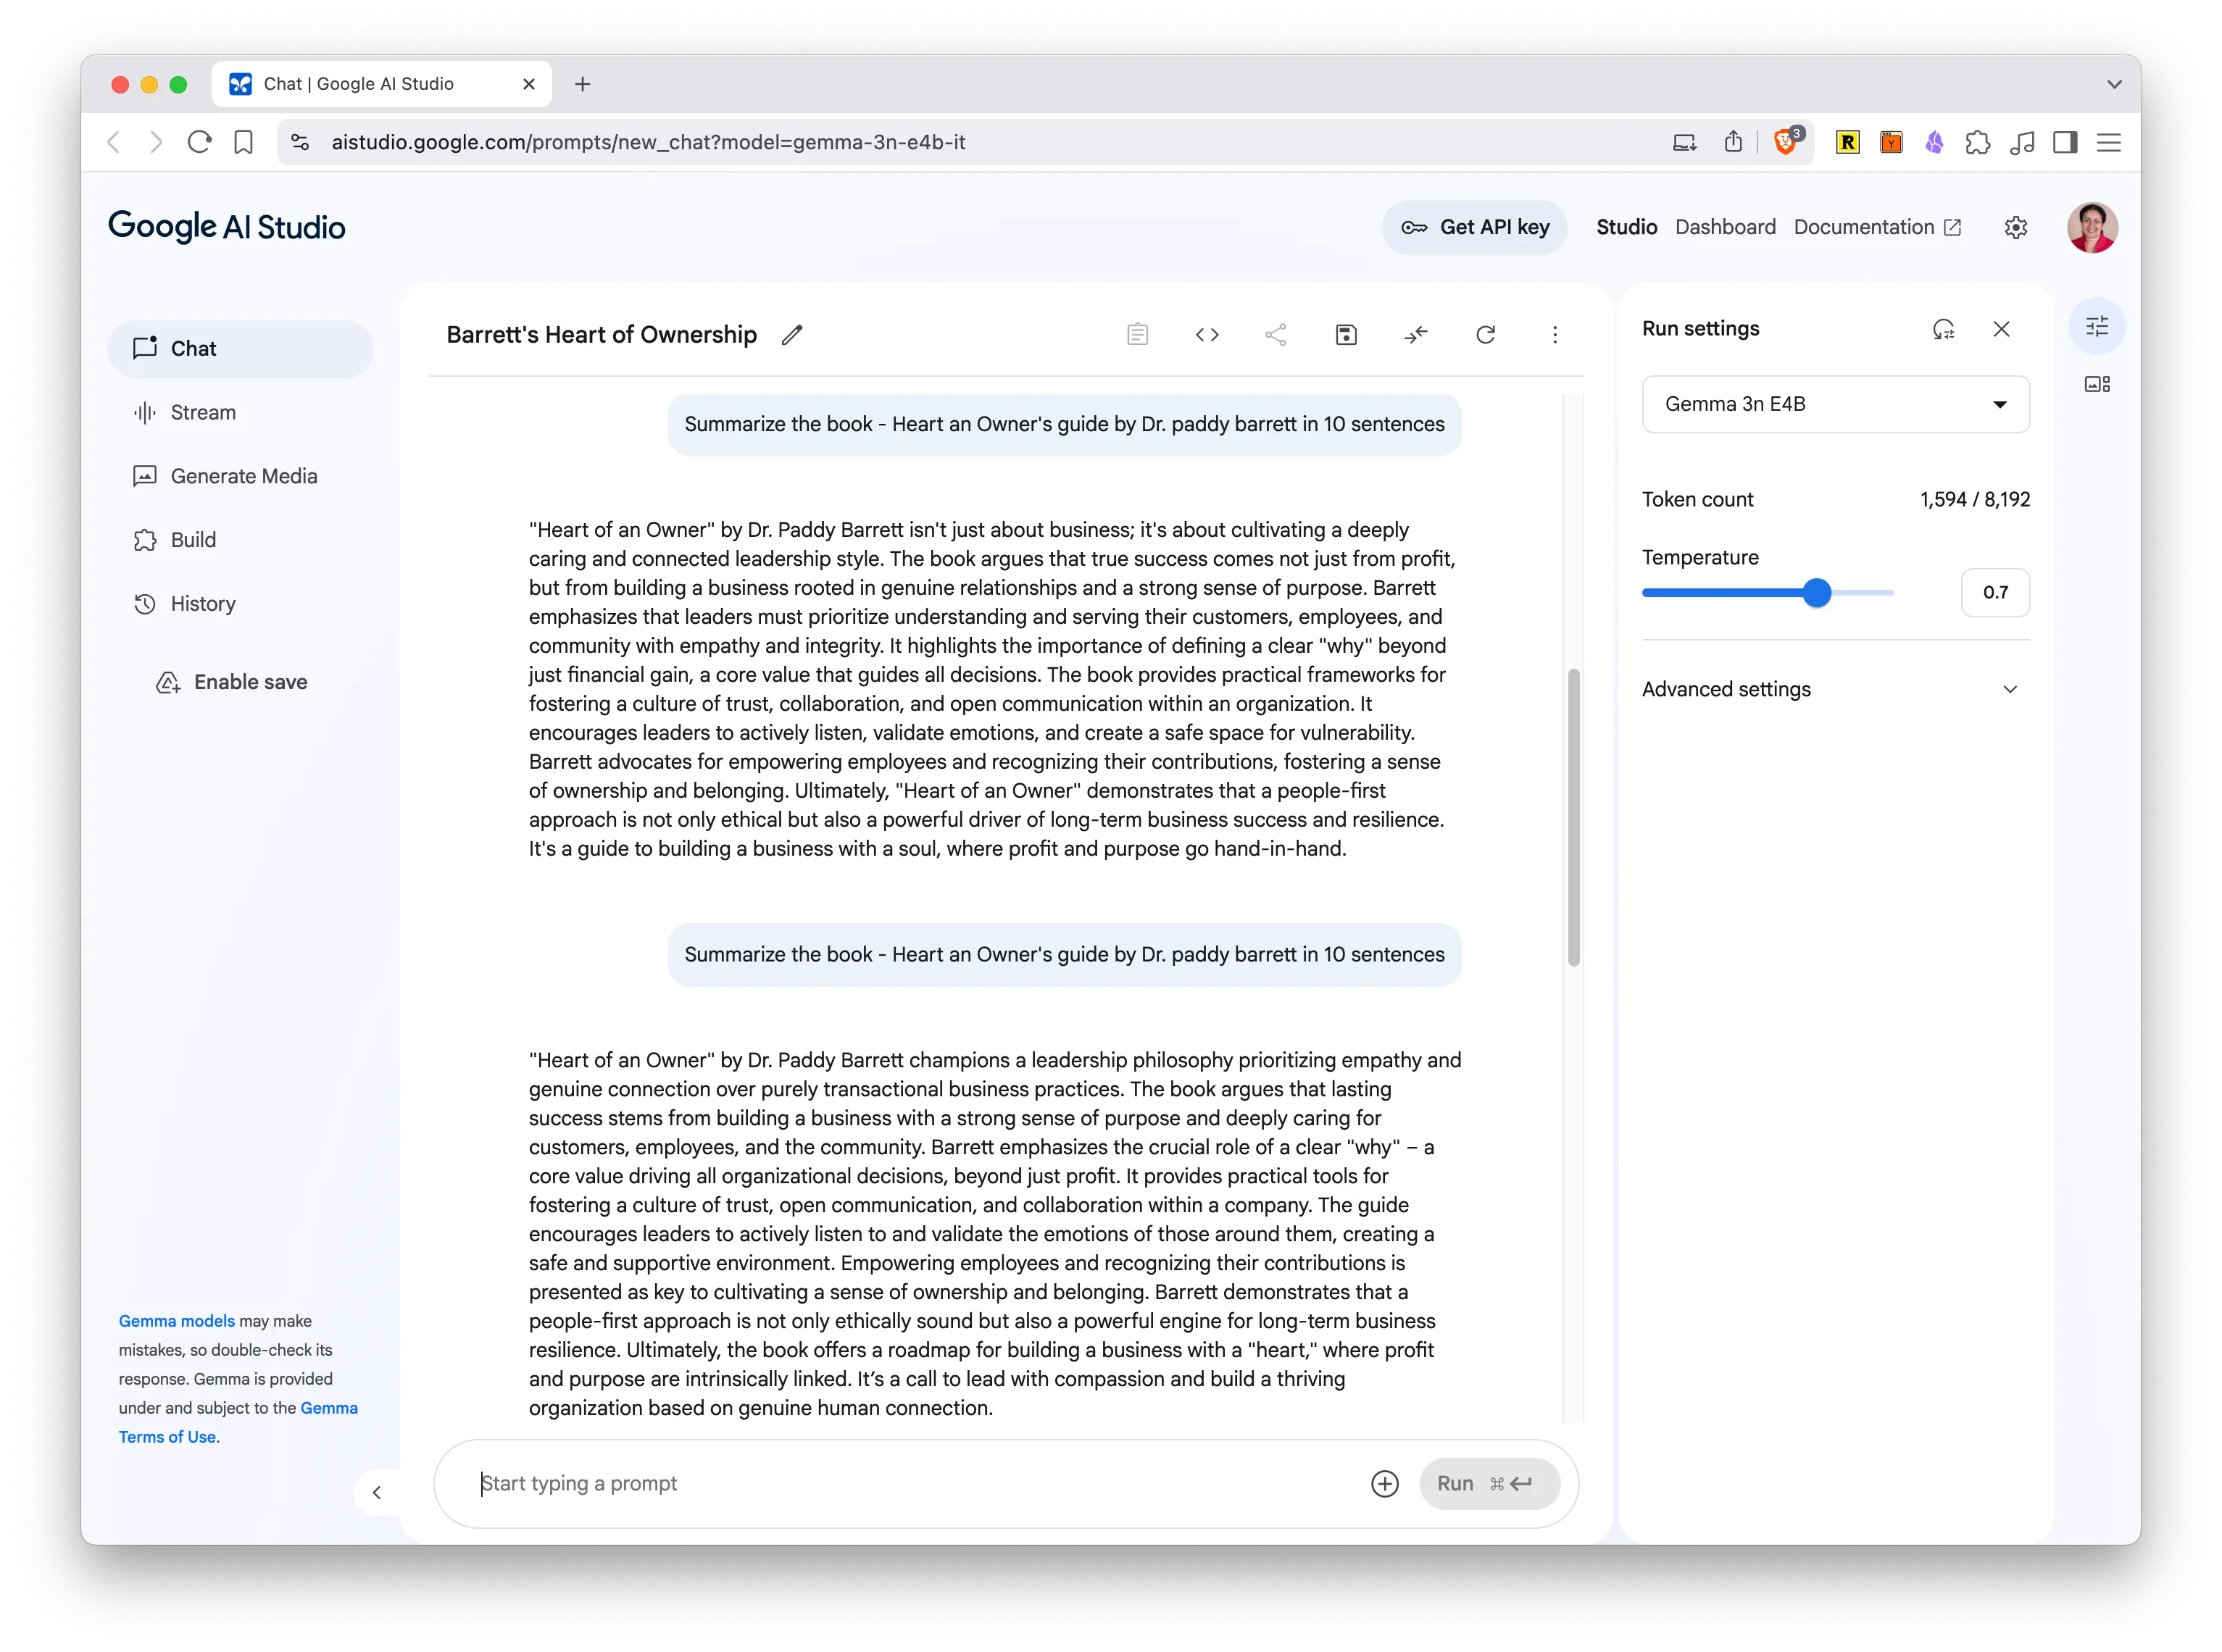Collapse the left sidebar with chevron

[x=377, y=1493]
